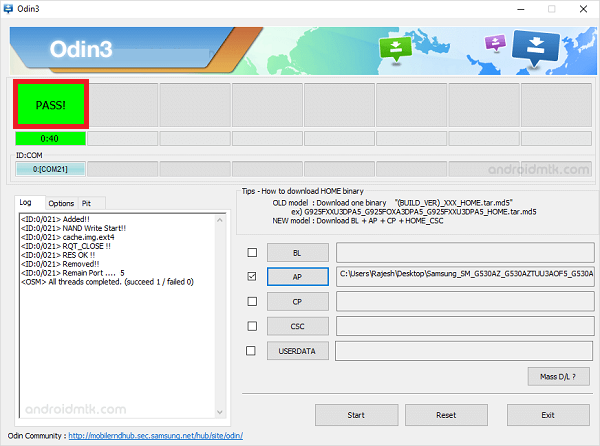Click the 'Removed!!' log line
Screen dimensions: 600x446
(x=60, y=264)
